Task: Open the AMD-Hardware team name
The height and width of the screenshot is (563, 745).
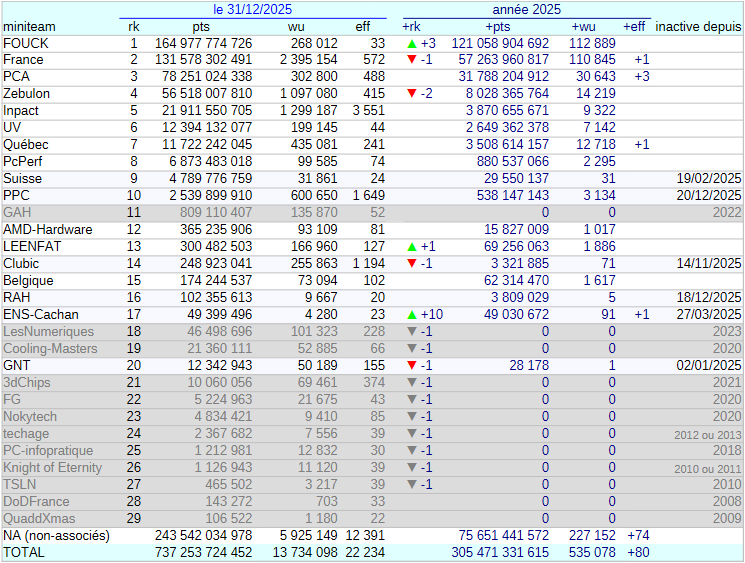Action: click(50, 230)
